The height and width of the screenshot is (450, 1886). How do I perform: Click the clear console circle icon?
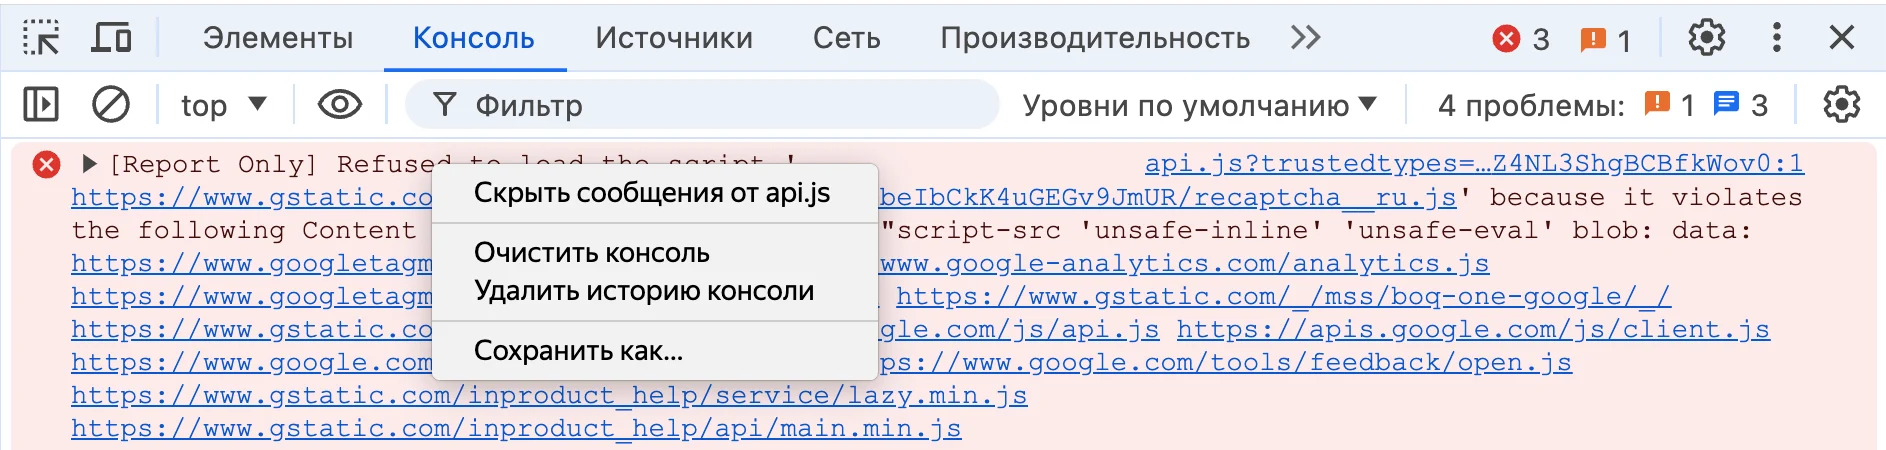pyautogui.click(x=111, y=105)
